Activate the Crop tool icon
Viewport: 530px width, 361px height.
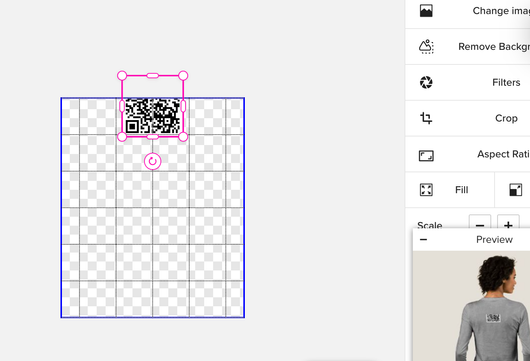(x=426, y=118)
